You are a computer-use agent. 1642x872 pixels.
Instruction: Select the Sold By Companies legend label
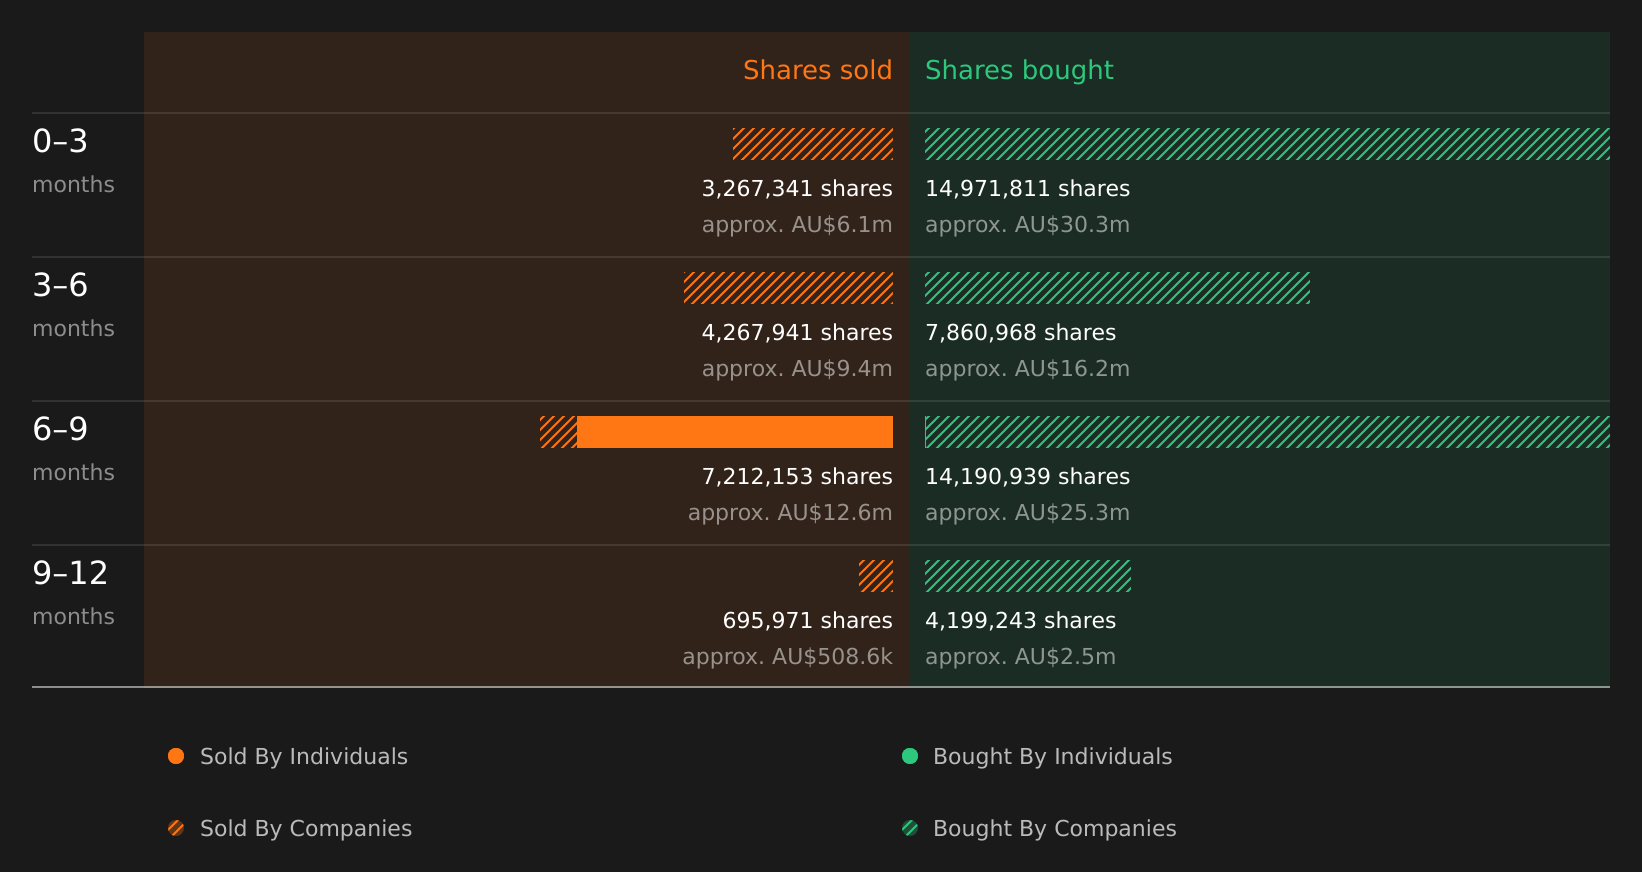point(306,829)
